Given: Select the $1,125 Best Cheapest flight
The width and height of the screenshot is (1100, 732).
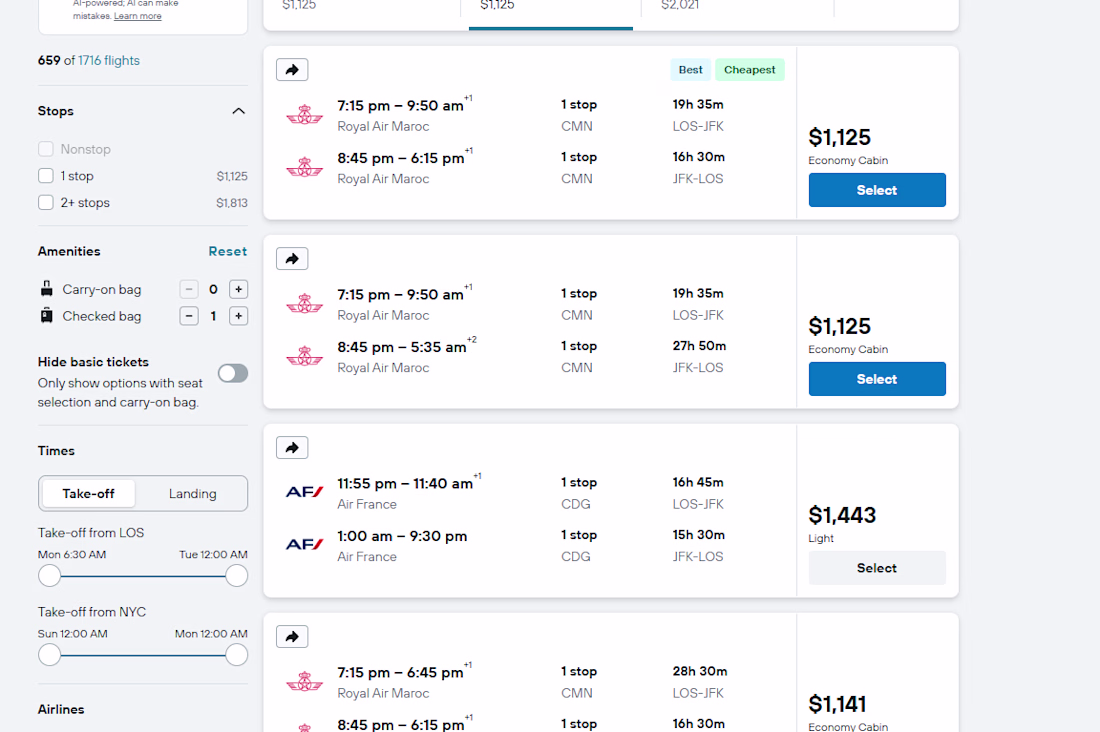Looking at the screenshot, I should [877, 190].
